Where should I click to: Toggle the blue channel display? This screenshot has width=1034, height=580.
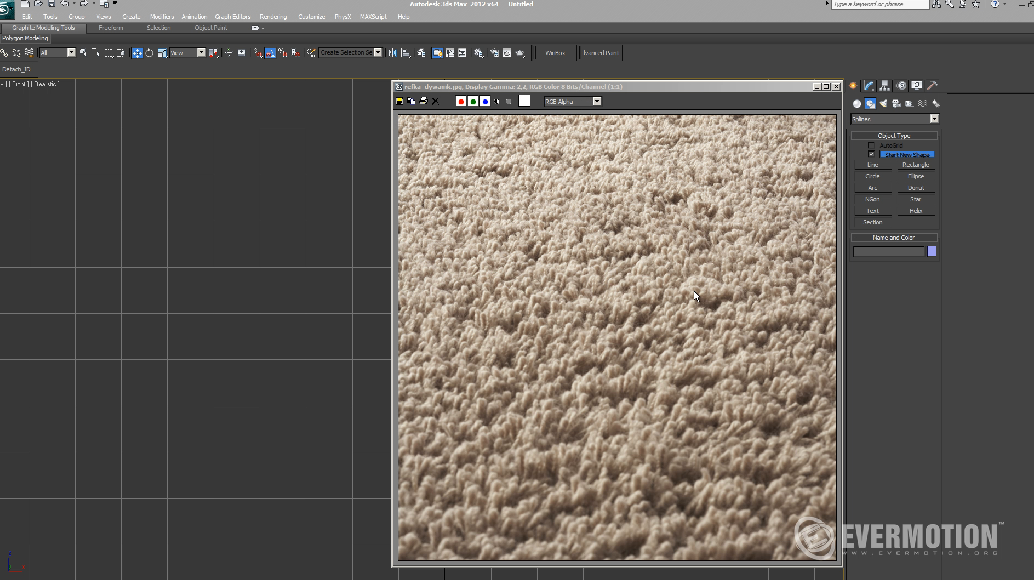click(x=485, y=102)
